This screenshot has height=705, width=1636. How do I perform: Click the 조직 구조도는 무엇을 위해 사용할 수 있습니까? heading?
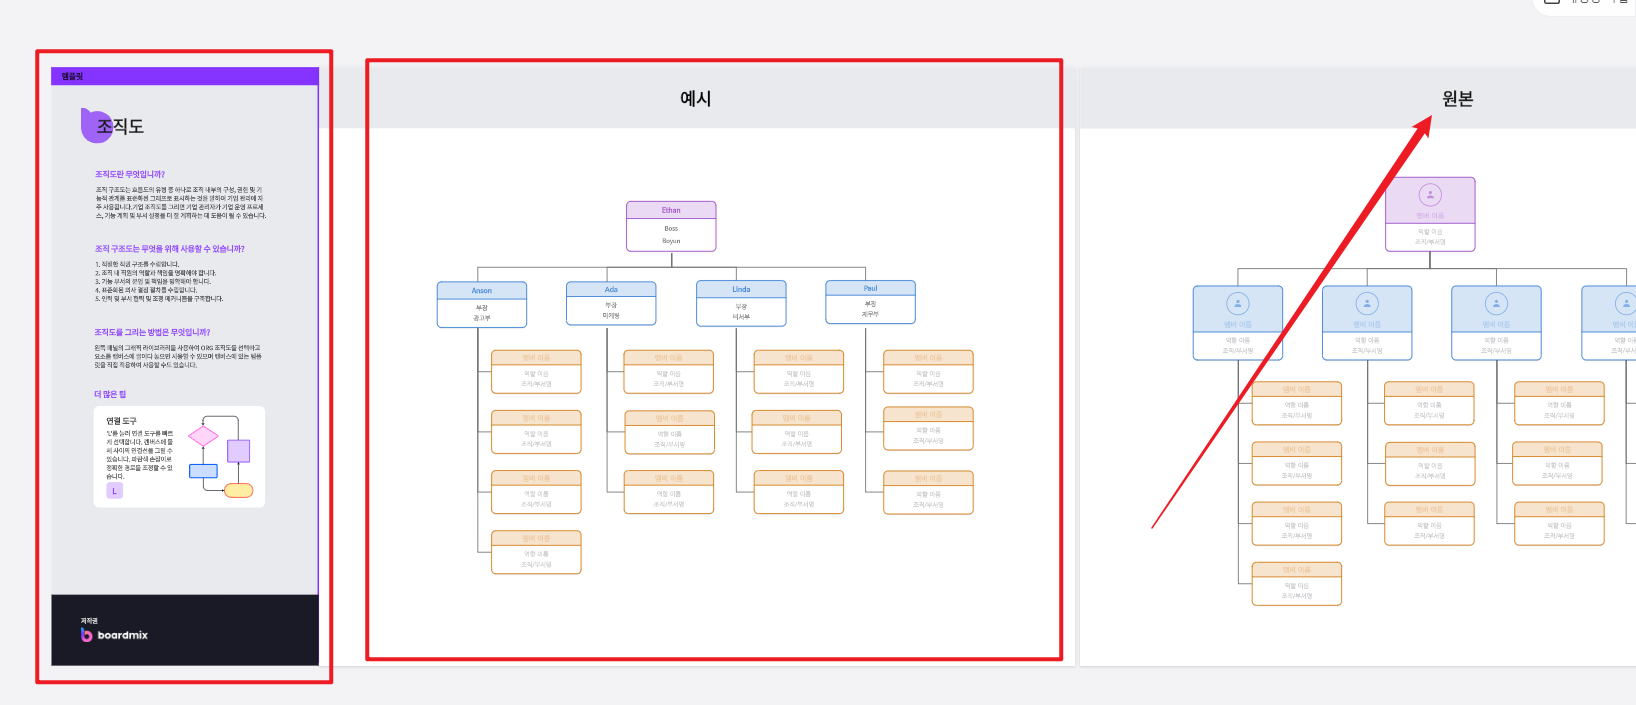[x=170, y=249]
